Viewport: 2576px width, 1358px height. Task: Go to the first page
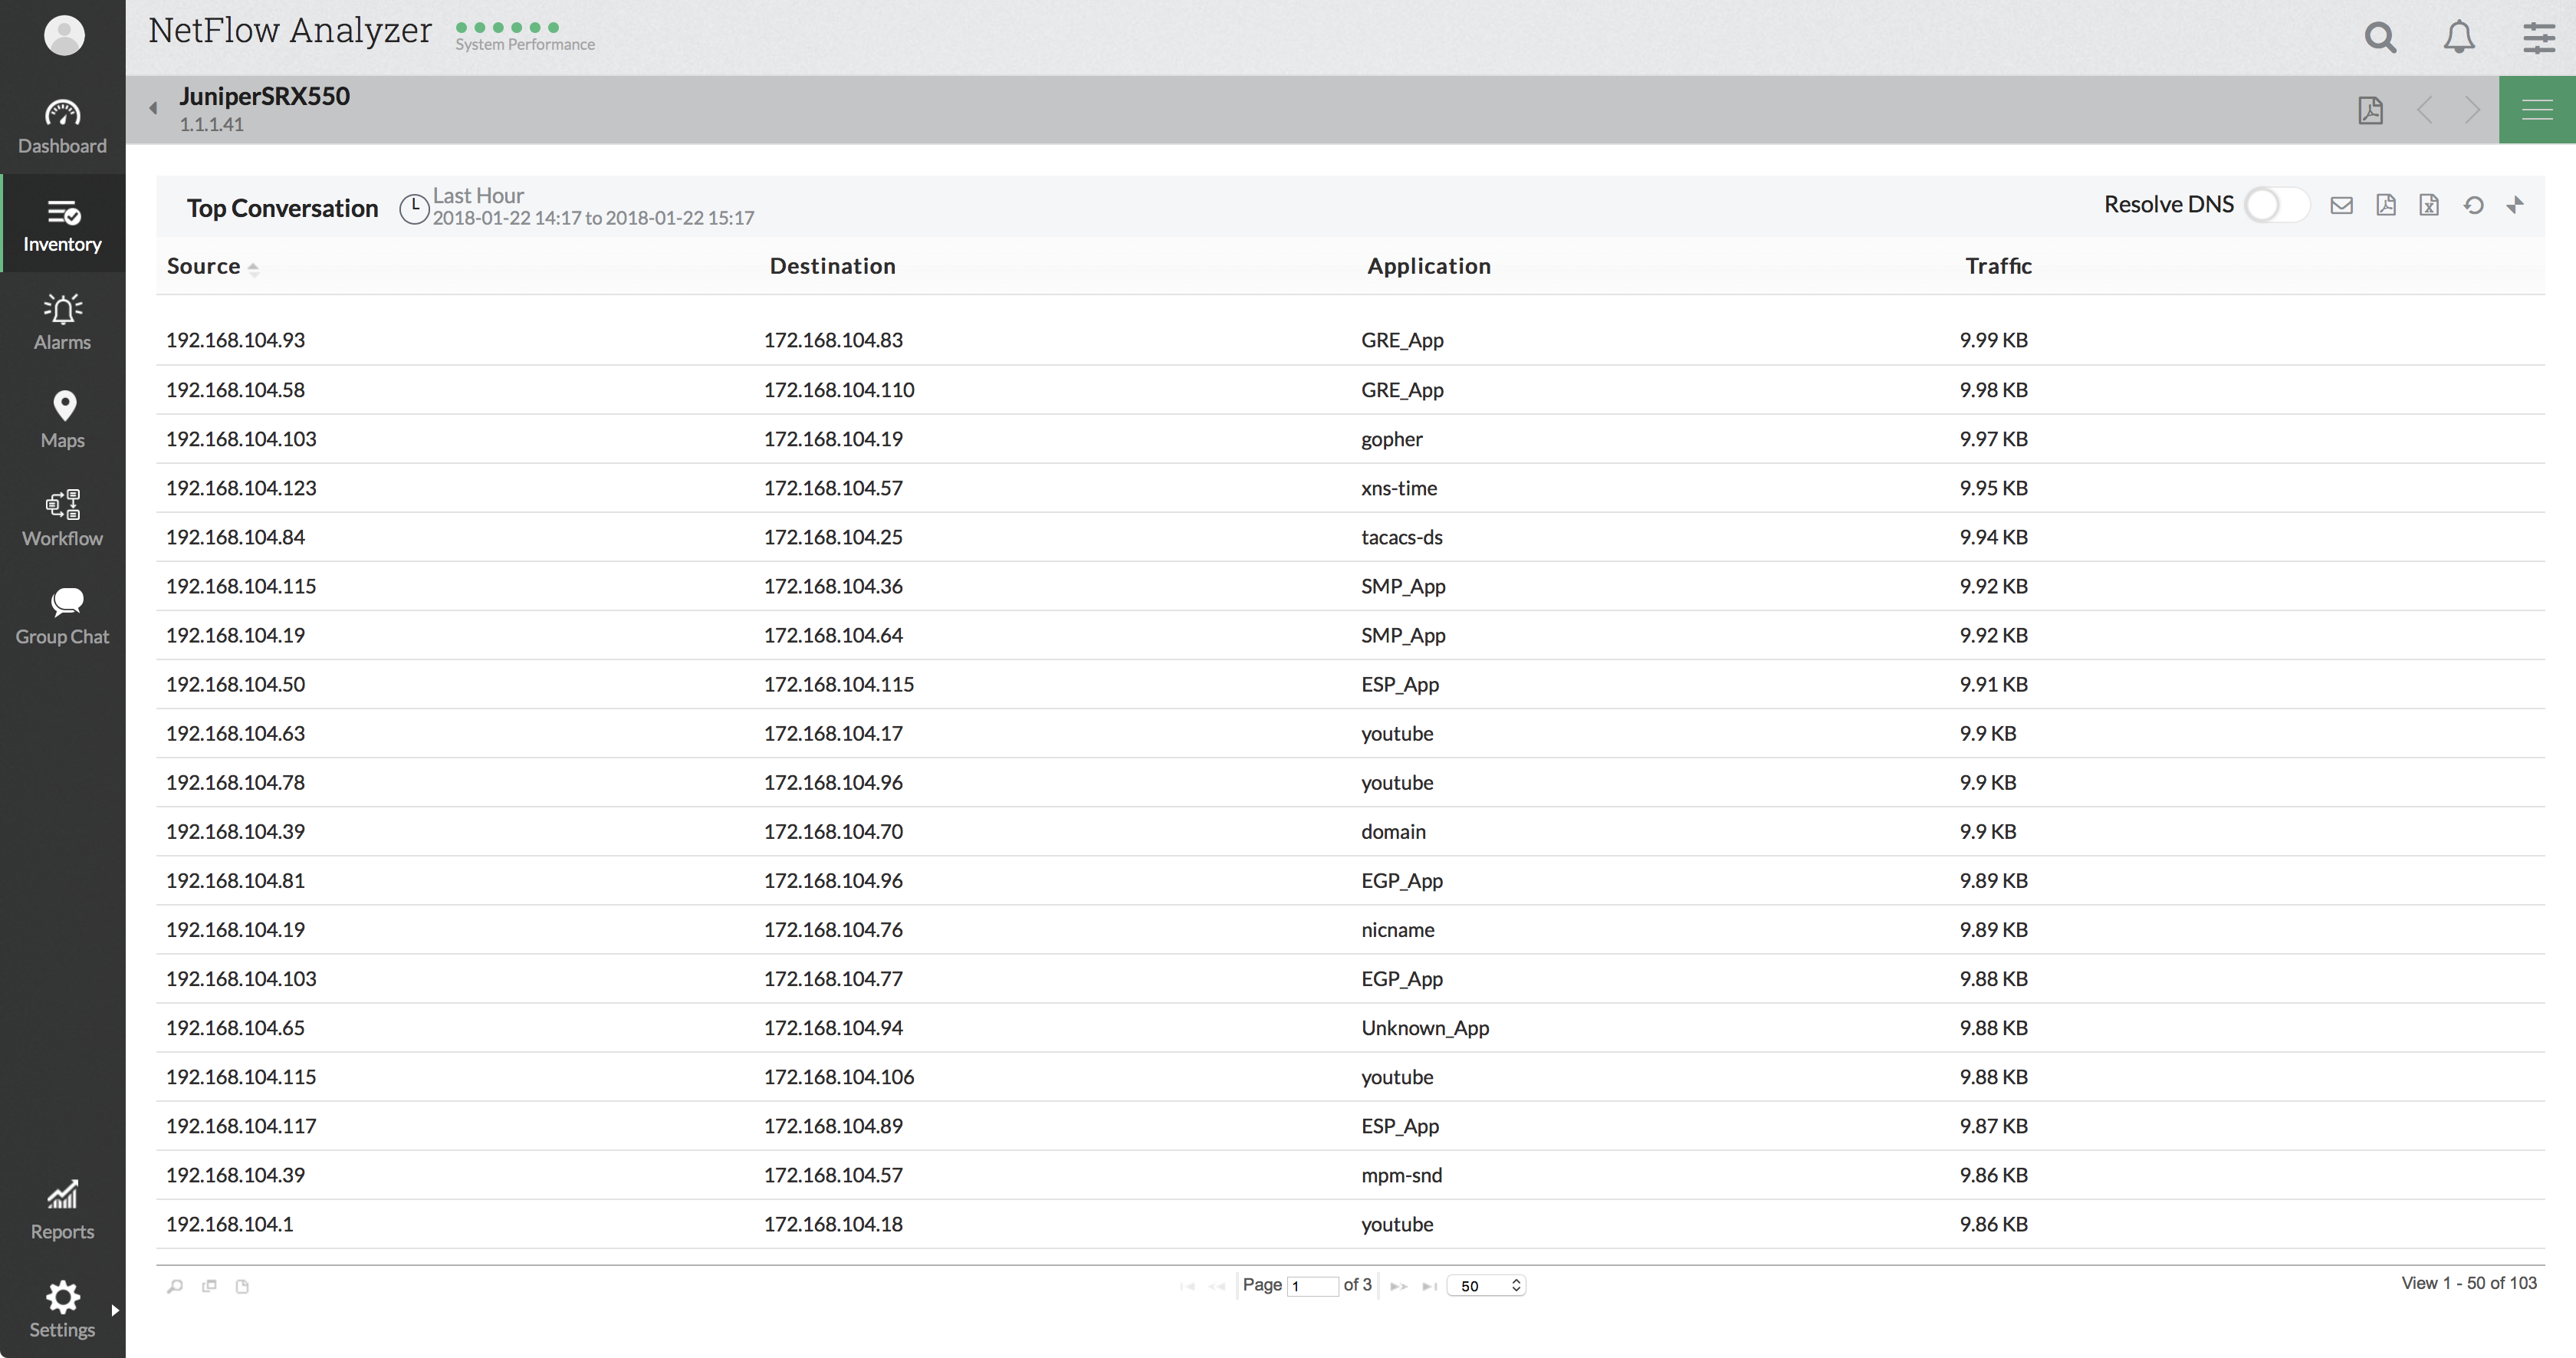tap(1187, 1286)
